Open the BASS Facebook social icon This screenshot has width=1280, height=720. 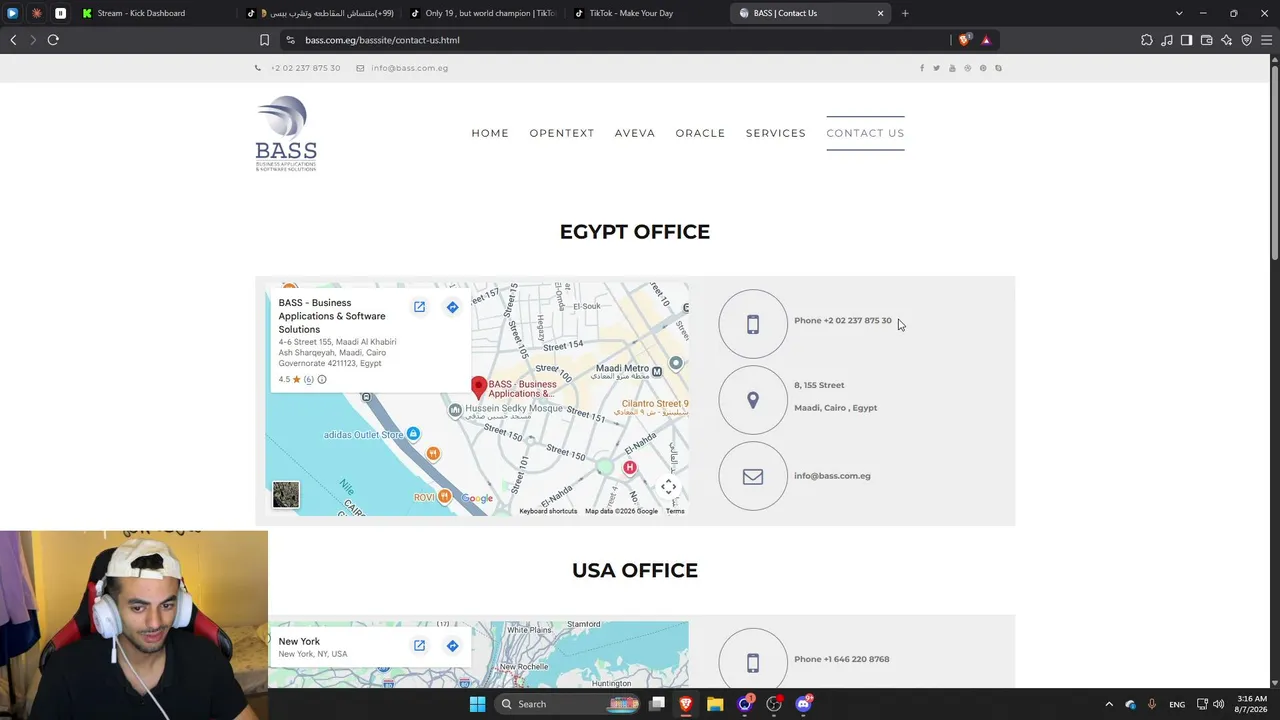point(922,68)
